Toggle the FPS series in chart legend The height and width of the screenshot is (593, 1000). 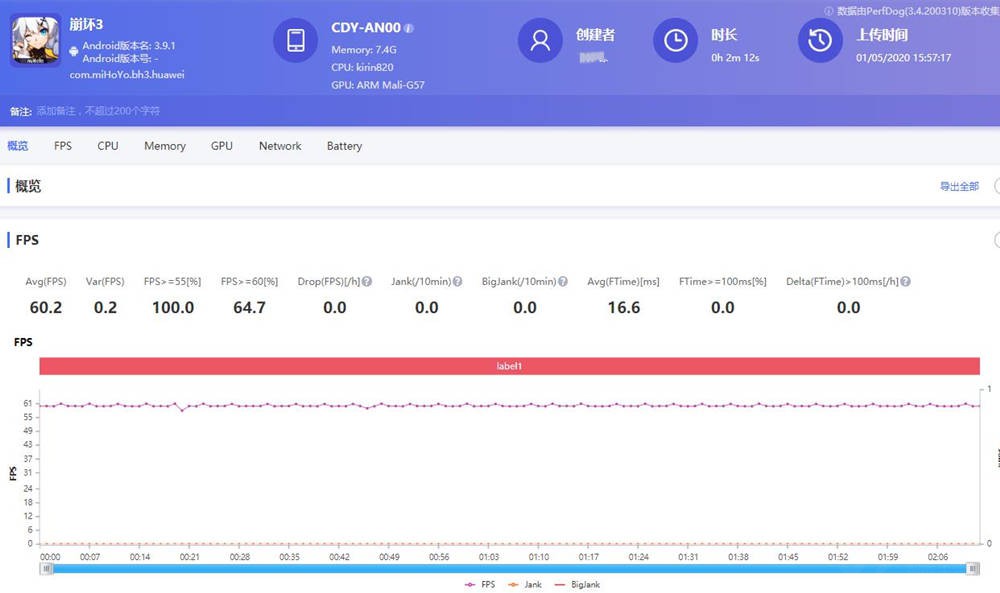(x=480, y=584)
